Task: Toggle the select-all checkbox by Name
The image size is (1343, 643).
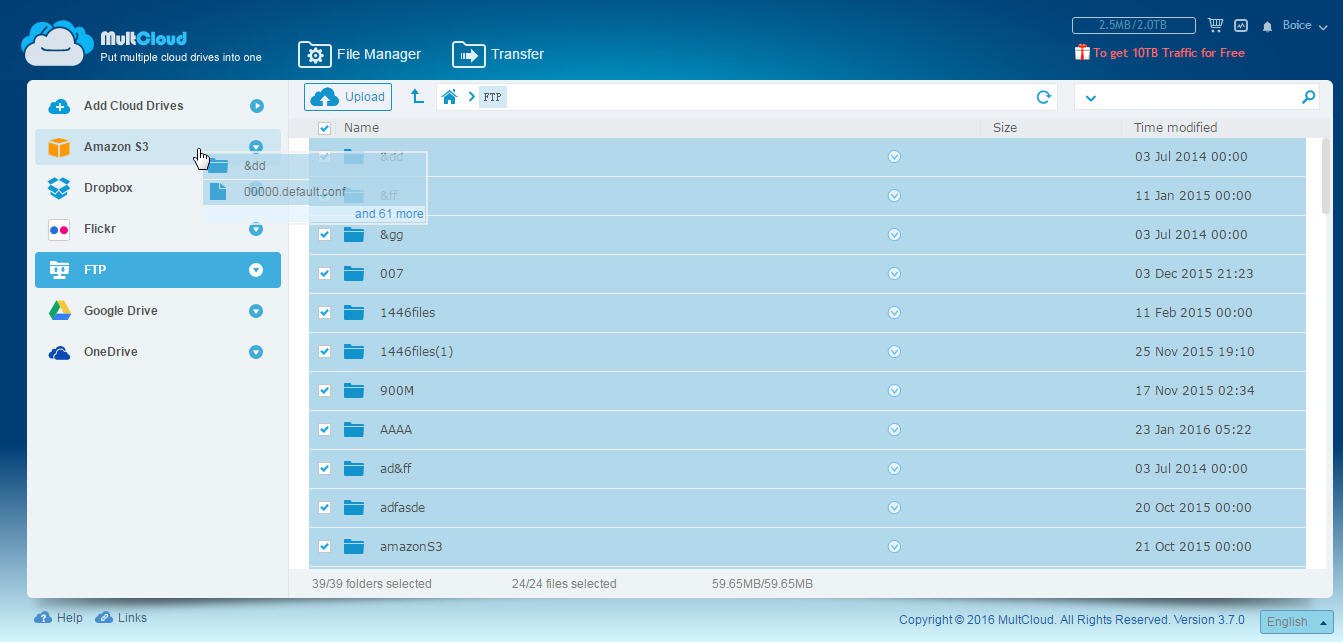Action: 324,128
